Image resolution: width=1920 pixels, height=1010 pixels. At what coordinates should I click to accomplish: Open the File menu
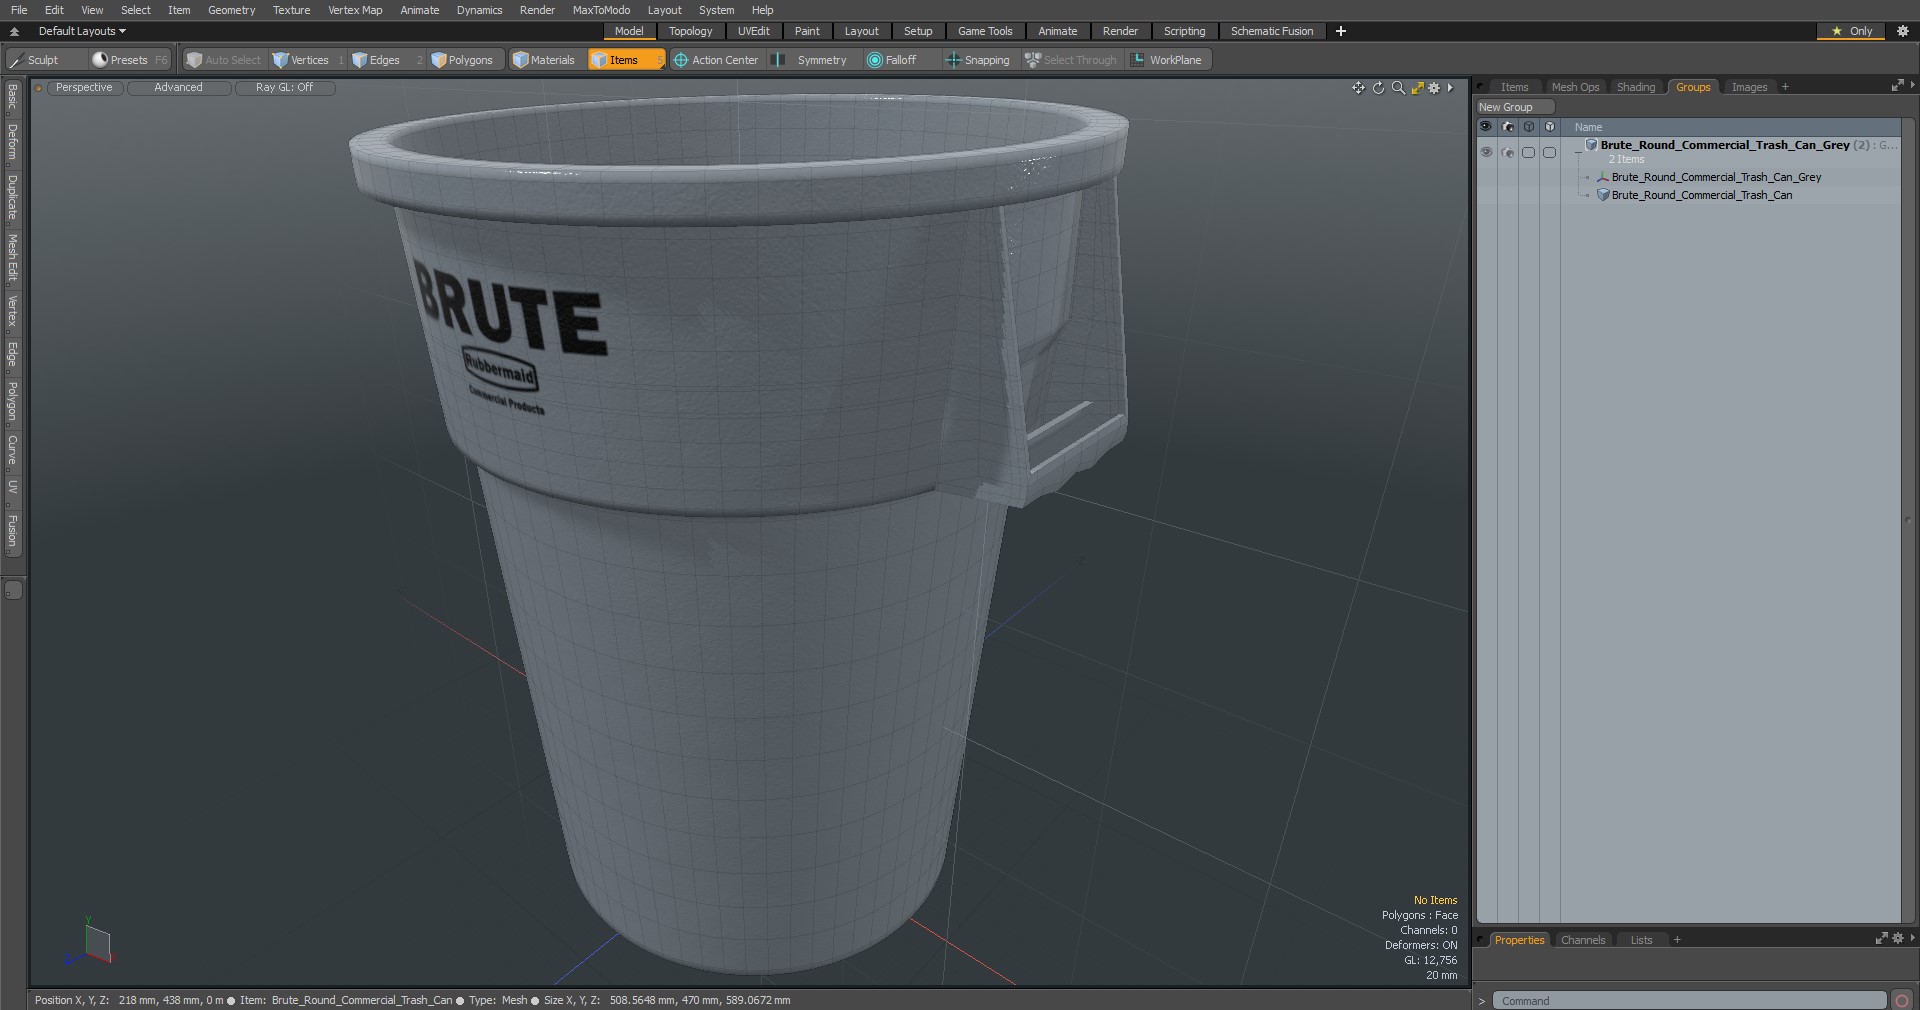[x=19, y=10]
